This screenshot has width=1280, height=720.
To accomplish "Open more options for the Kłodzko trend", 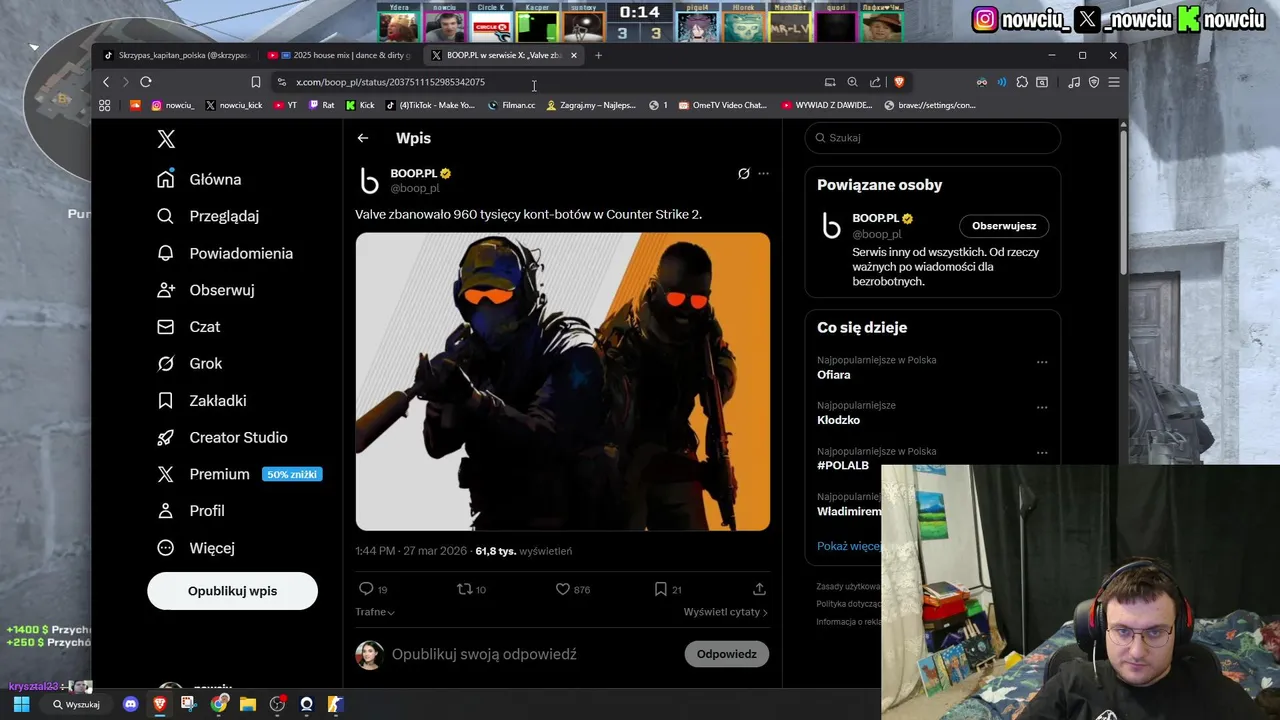I will (x=1042, y=407).
